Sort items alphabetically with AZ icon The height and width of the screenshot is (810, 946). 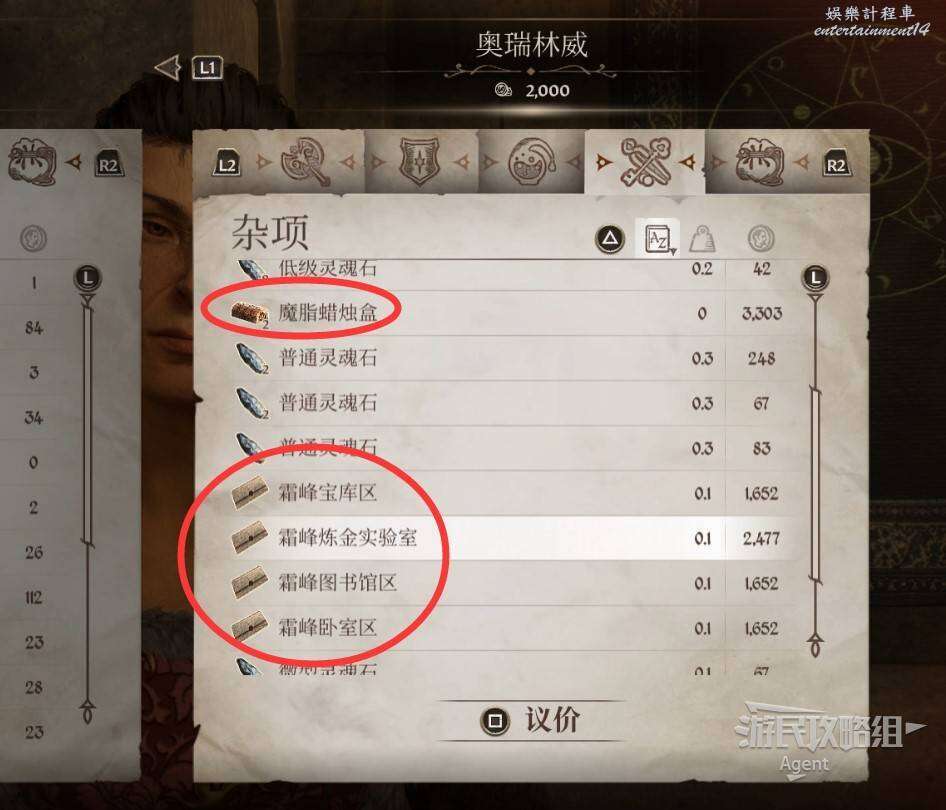point(659,239)
